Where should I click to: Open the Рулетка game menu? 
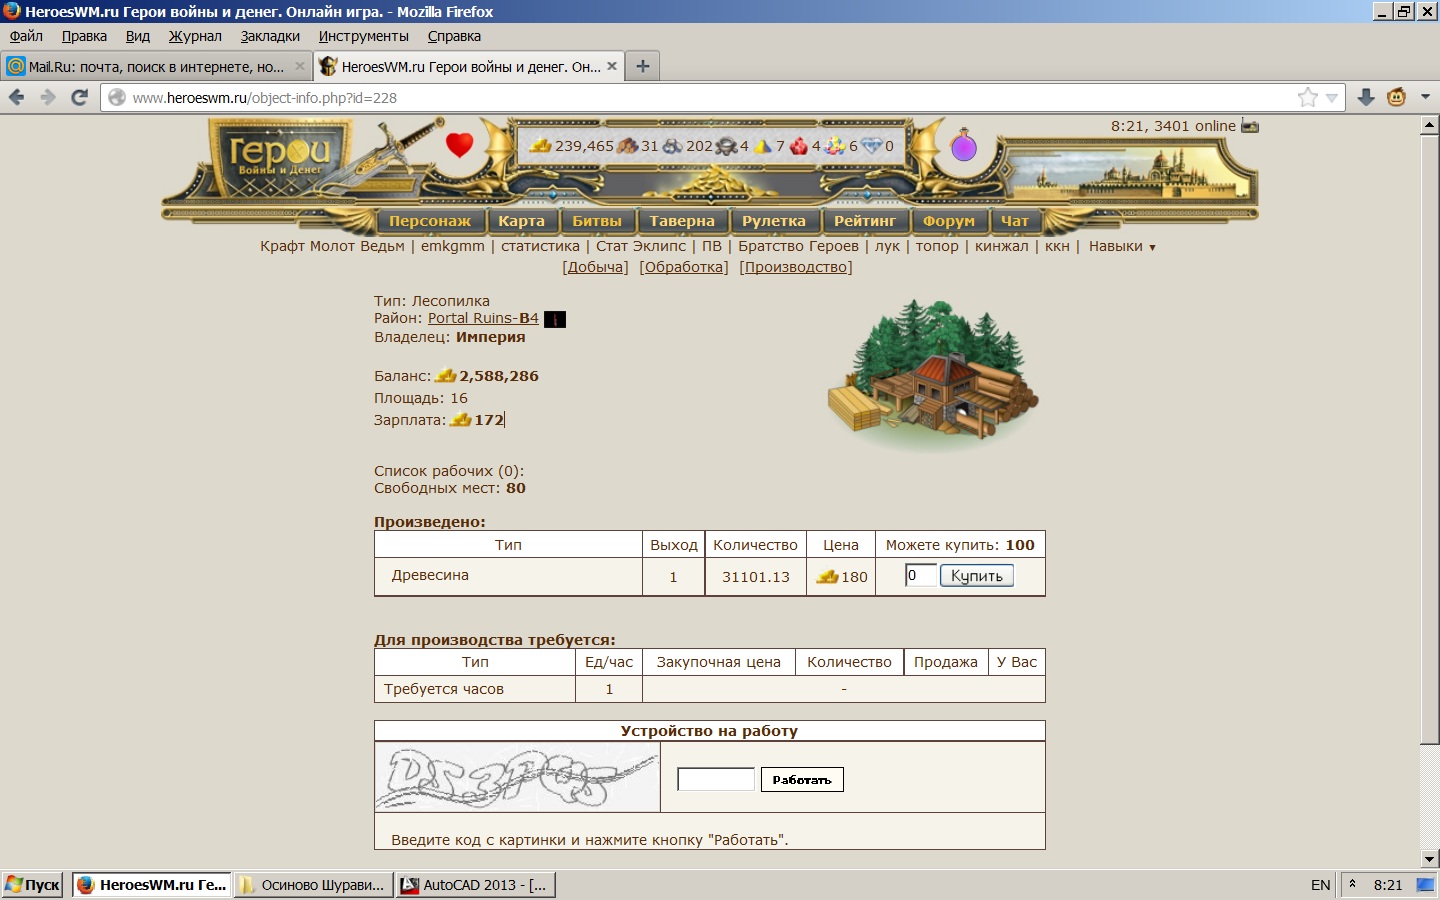(774, 221)
